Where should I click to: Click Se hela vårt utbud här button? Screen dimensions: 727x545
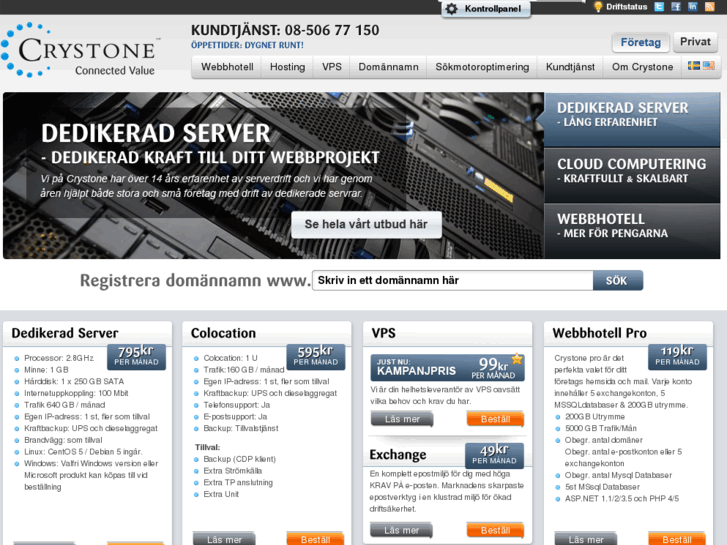point(366,224)
